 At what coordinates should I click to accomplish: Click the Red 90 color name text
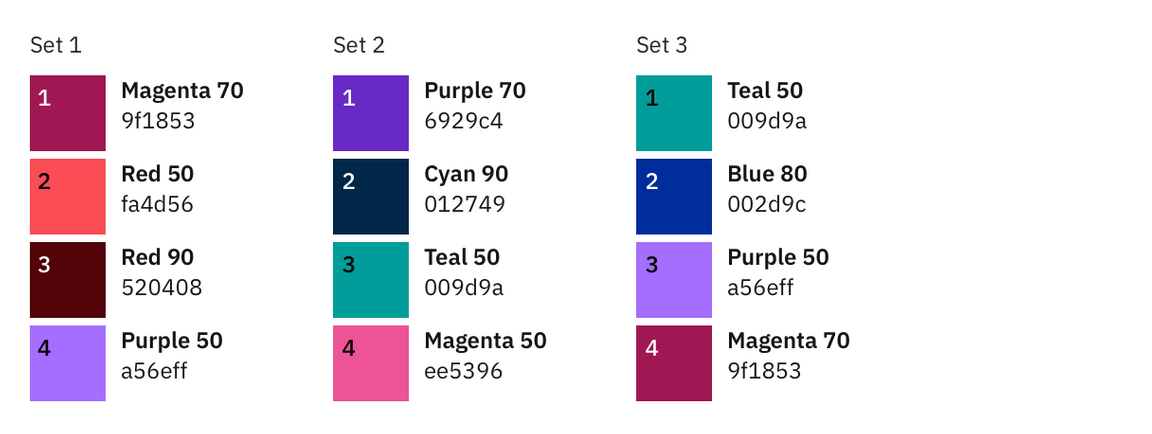coord(158,258)
